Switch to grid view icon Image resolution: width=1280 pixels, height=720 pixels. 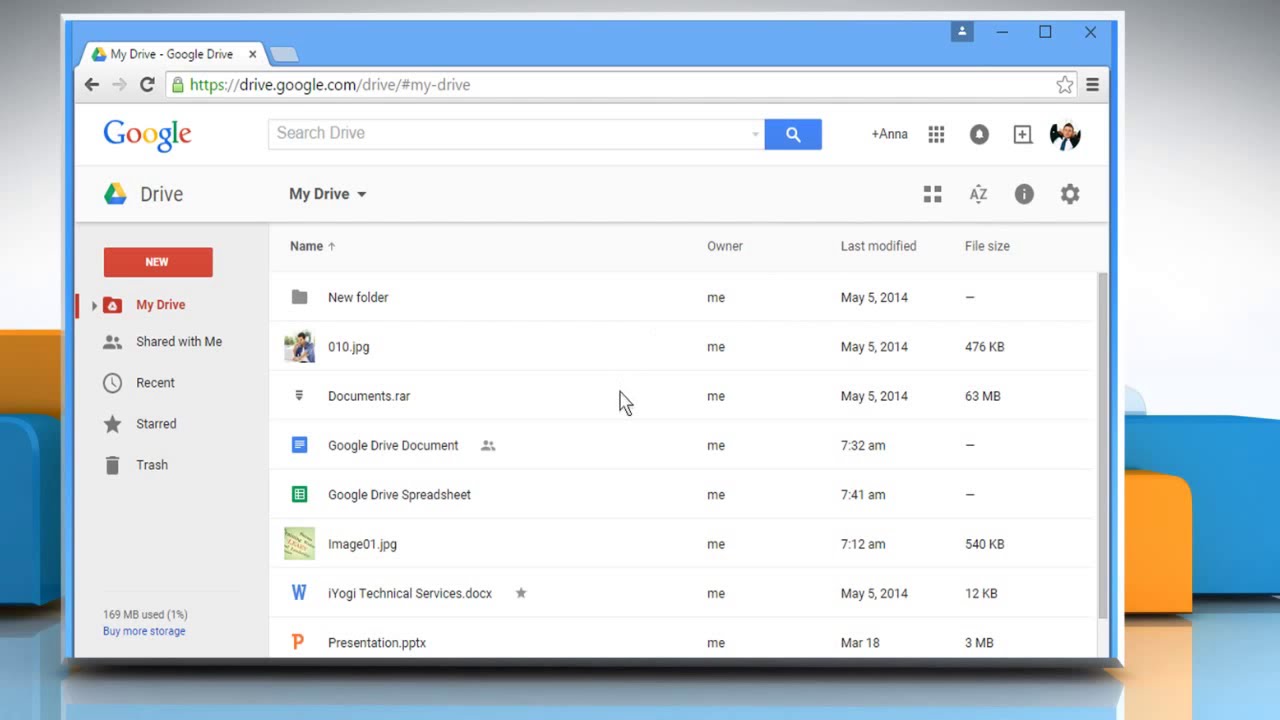pyautogui.click(x=932, y=194)
